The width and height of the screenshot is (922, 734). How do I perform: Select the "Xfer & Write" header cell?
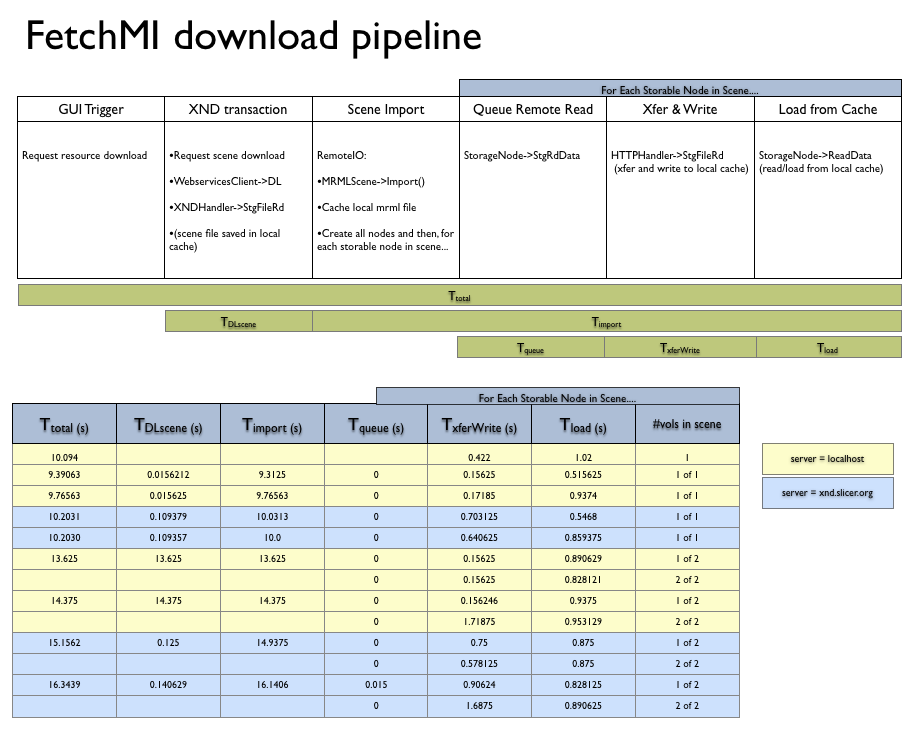(x=679, y=109)
